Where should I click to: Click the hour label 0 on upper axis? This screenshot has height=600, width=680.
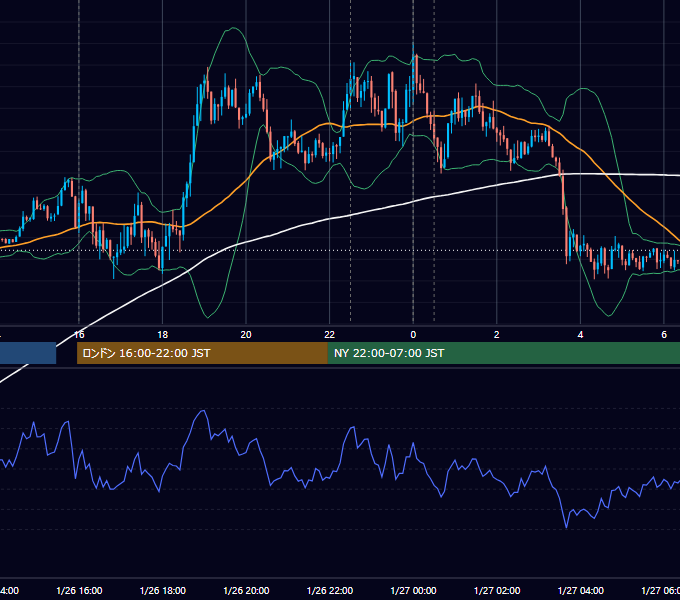(x=413, y=335)
